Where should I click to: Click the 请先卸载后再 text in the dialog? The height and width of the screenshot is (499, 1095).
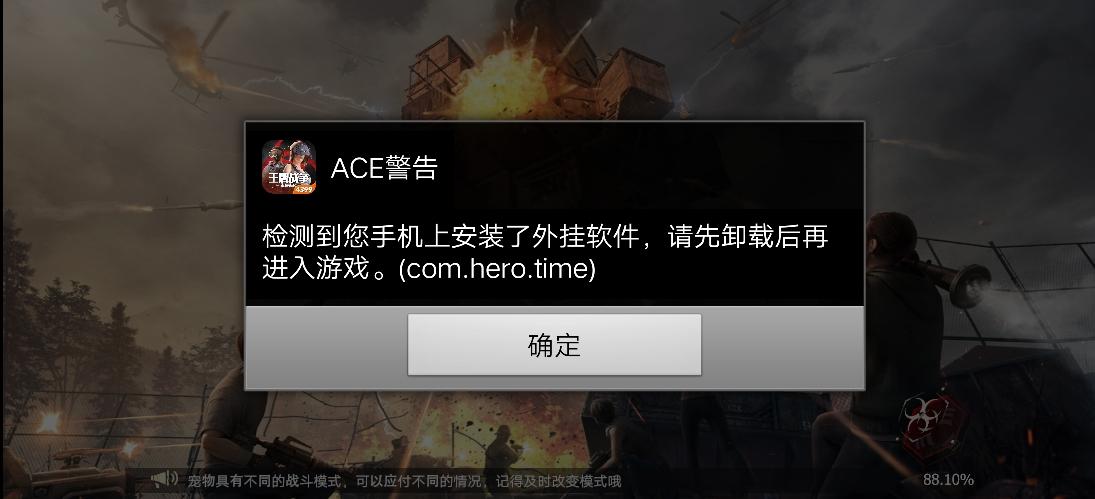pos(748,237)
